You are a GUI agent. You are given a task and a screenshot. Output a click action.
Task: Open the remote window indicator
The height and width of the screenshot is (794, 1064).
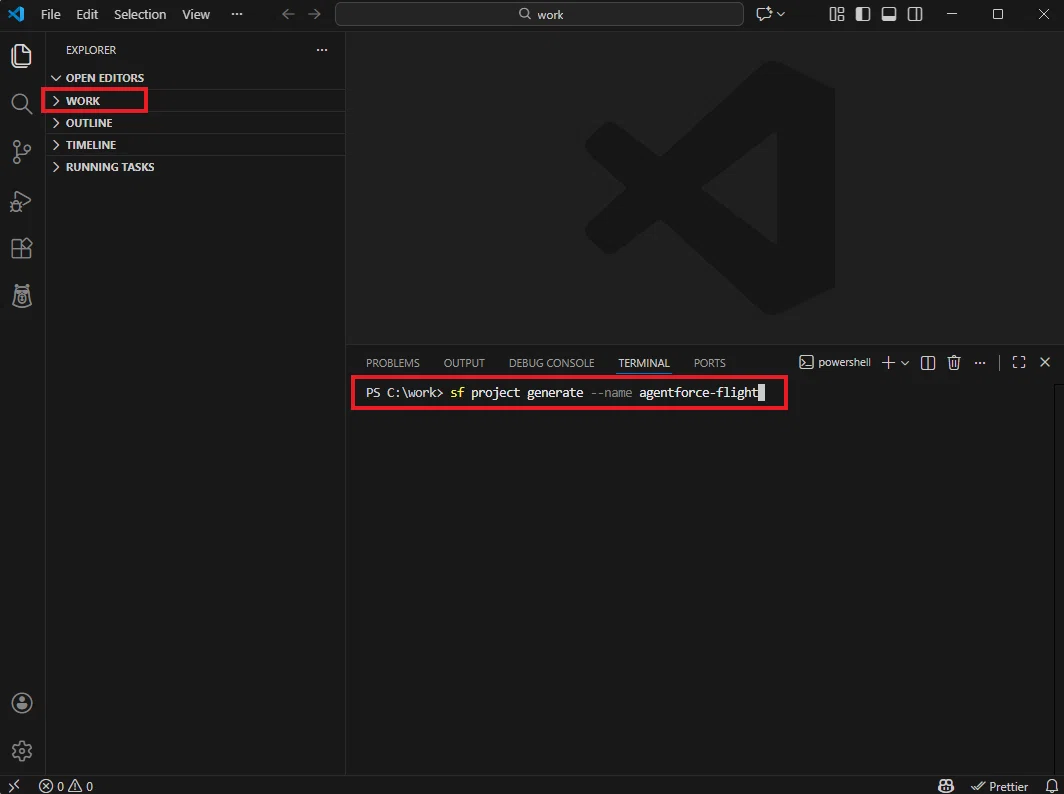pos(14,786)
